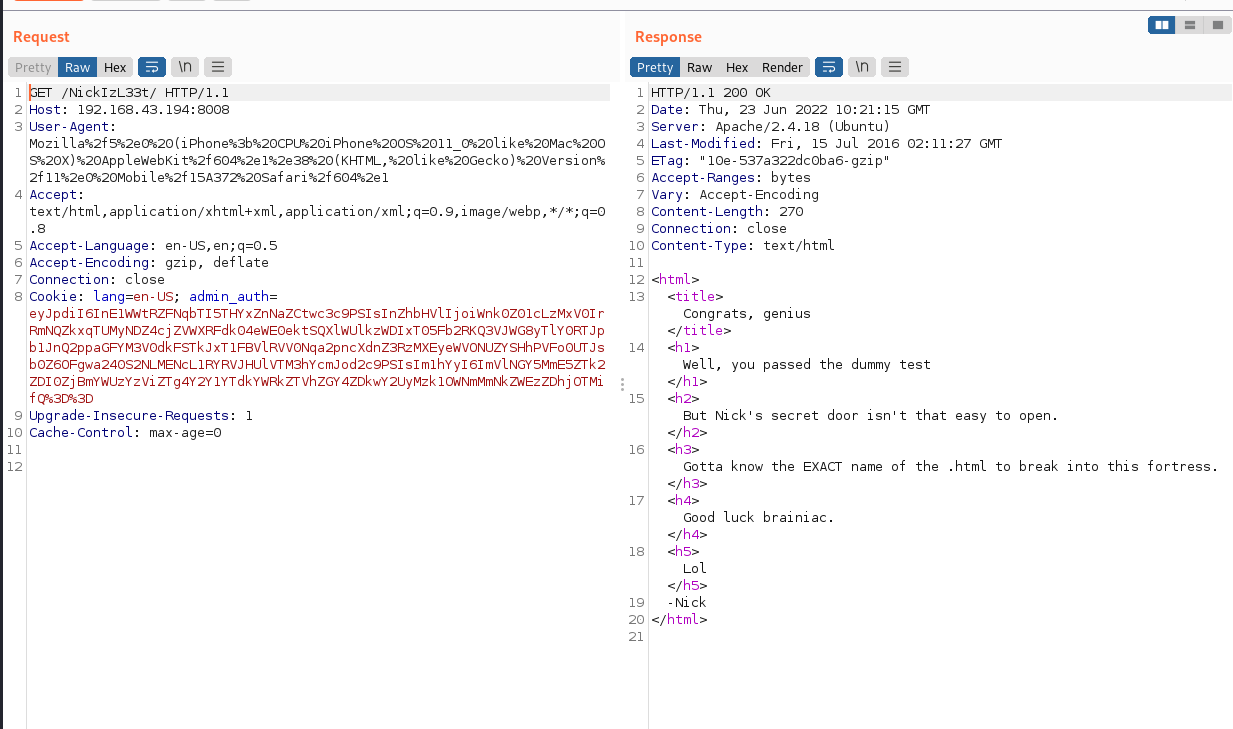Toggle word wrap in the Response editor
Viewport: 1233px width, 729px height.
pos(829,67)
